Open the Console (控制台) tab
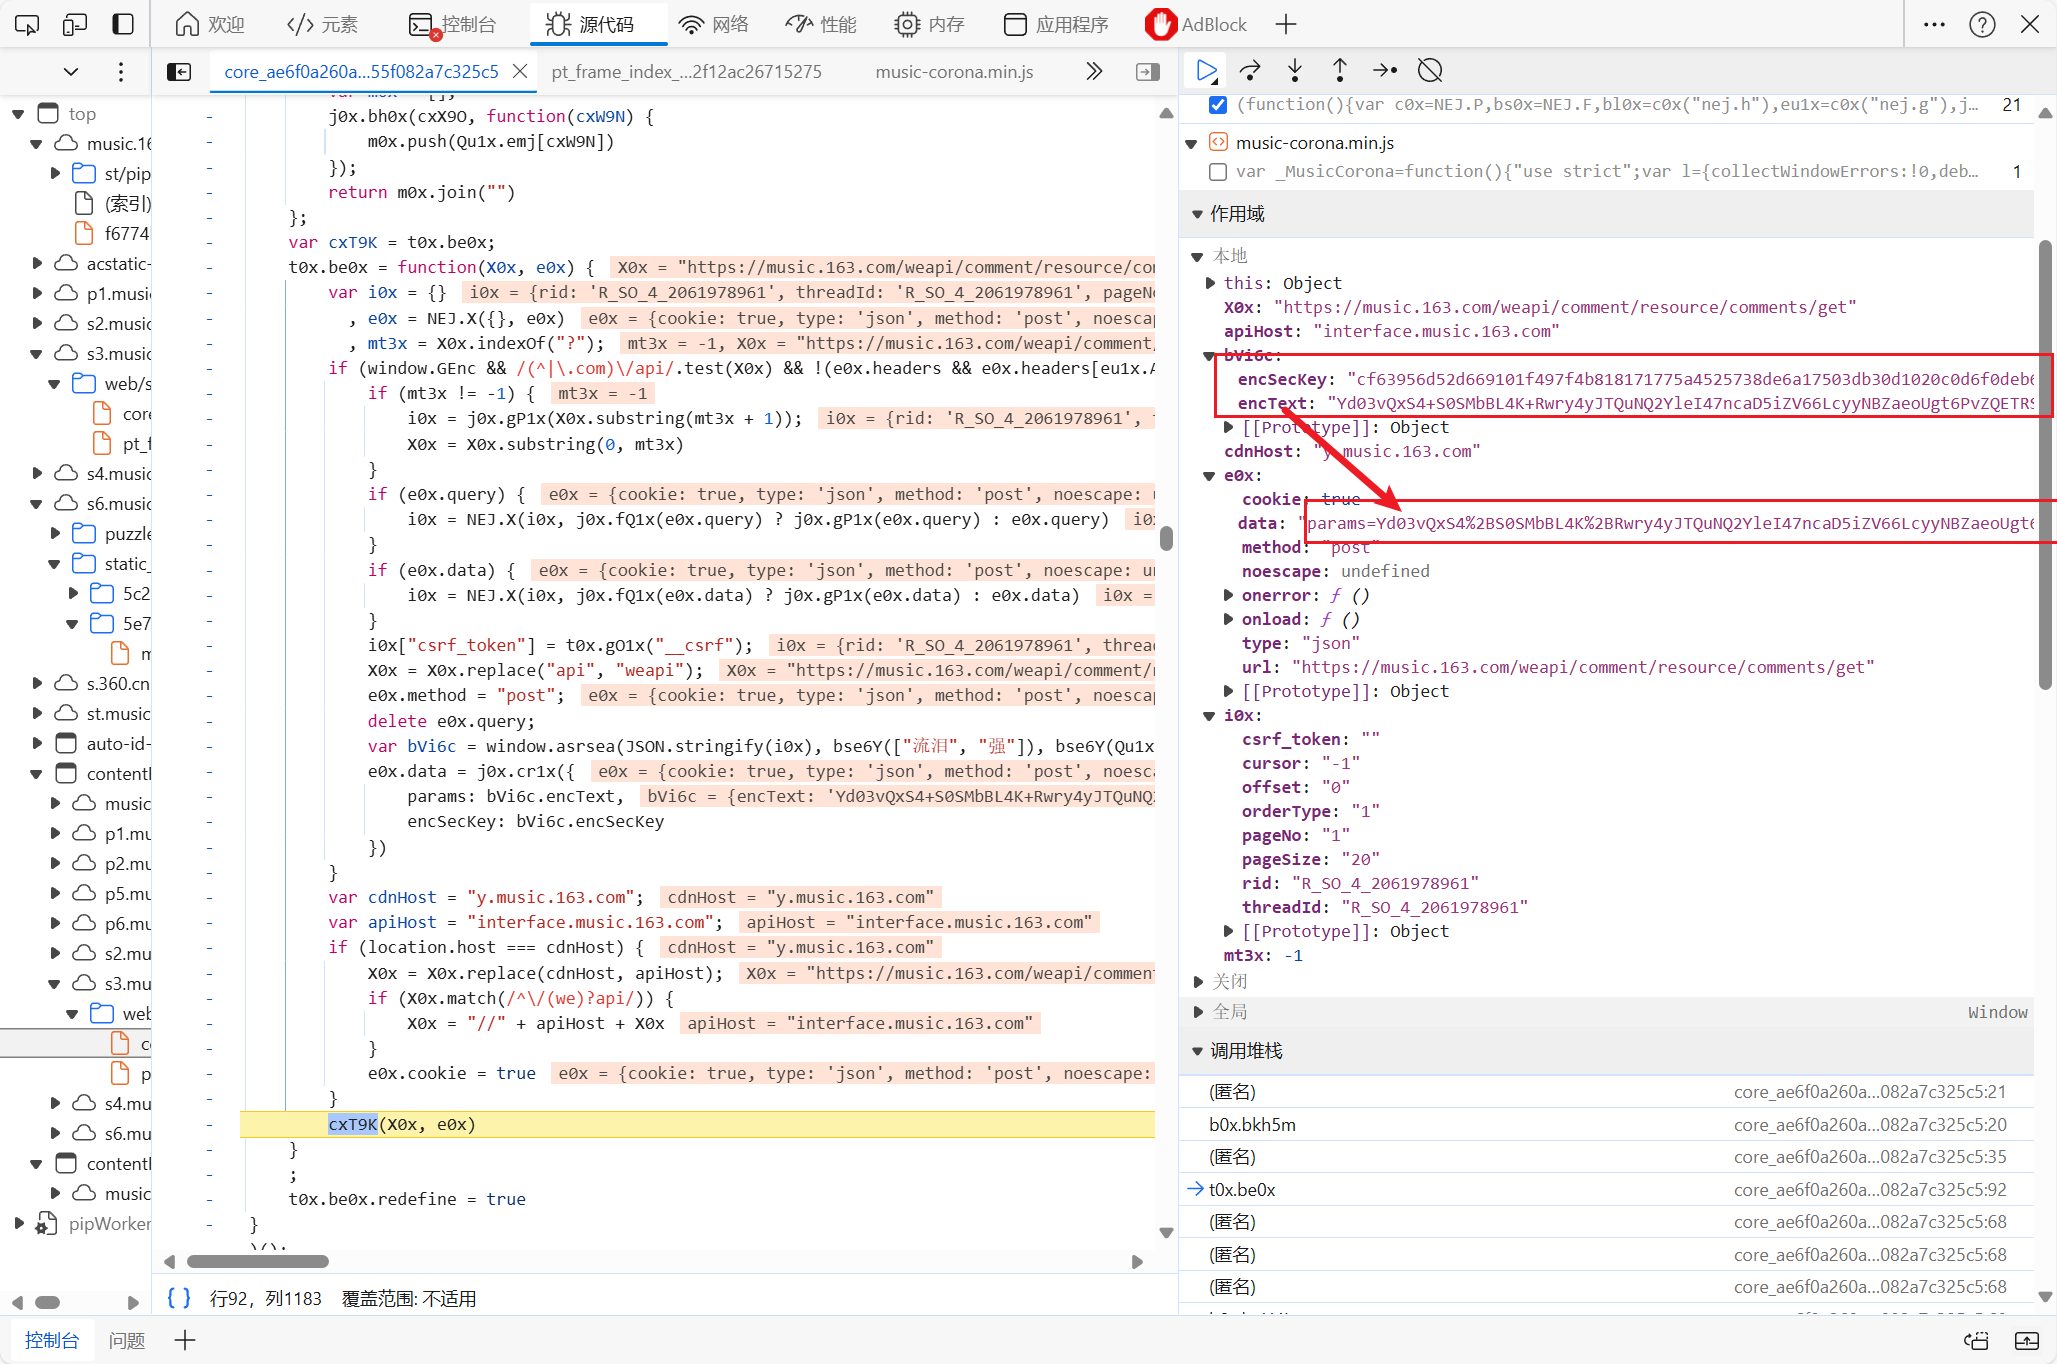Screen dimensions: 2057x1364 point(452,24)
